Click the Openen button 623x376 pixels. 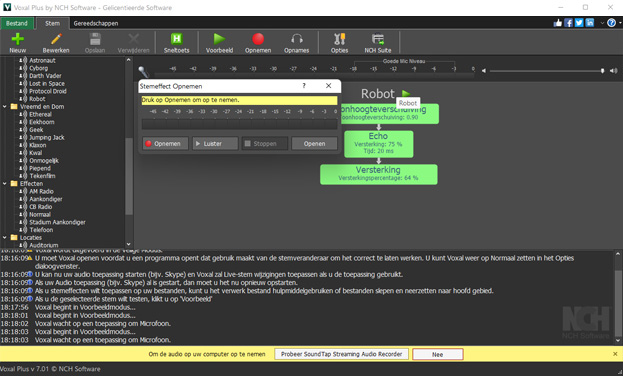(x=314, y=143)
